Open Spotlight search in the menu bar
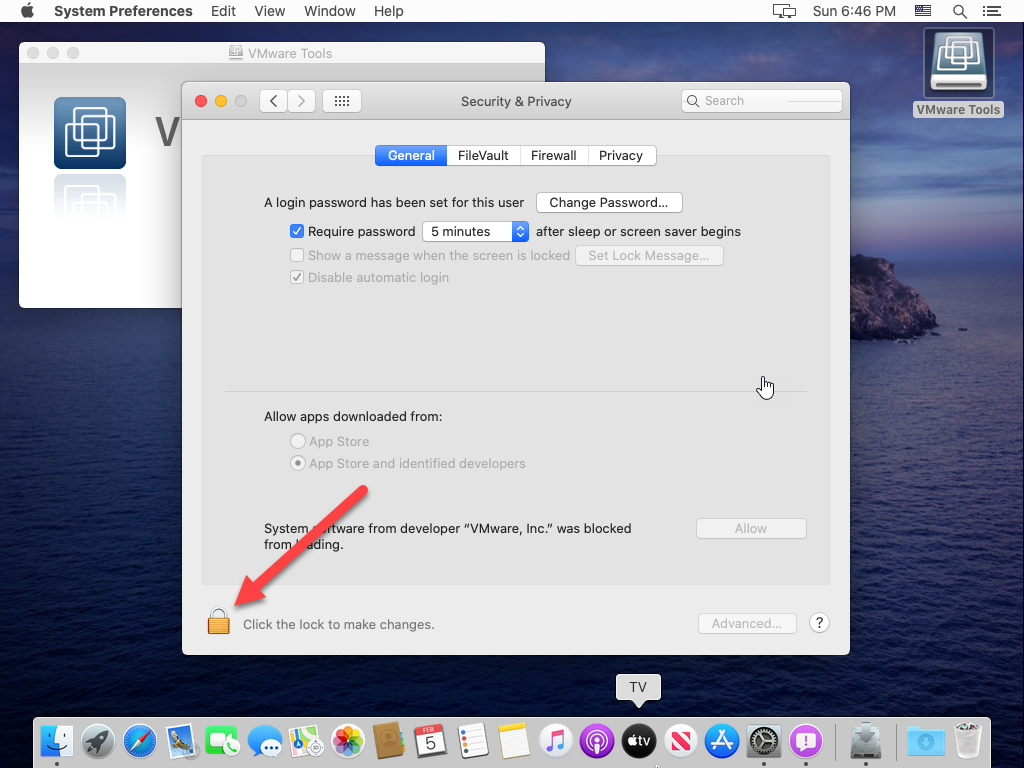 pyautogui.click(x=959, y=11)
